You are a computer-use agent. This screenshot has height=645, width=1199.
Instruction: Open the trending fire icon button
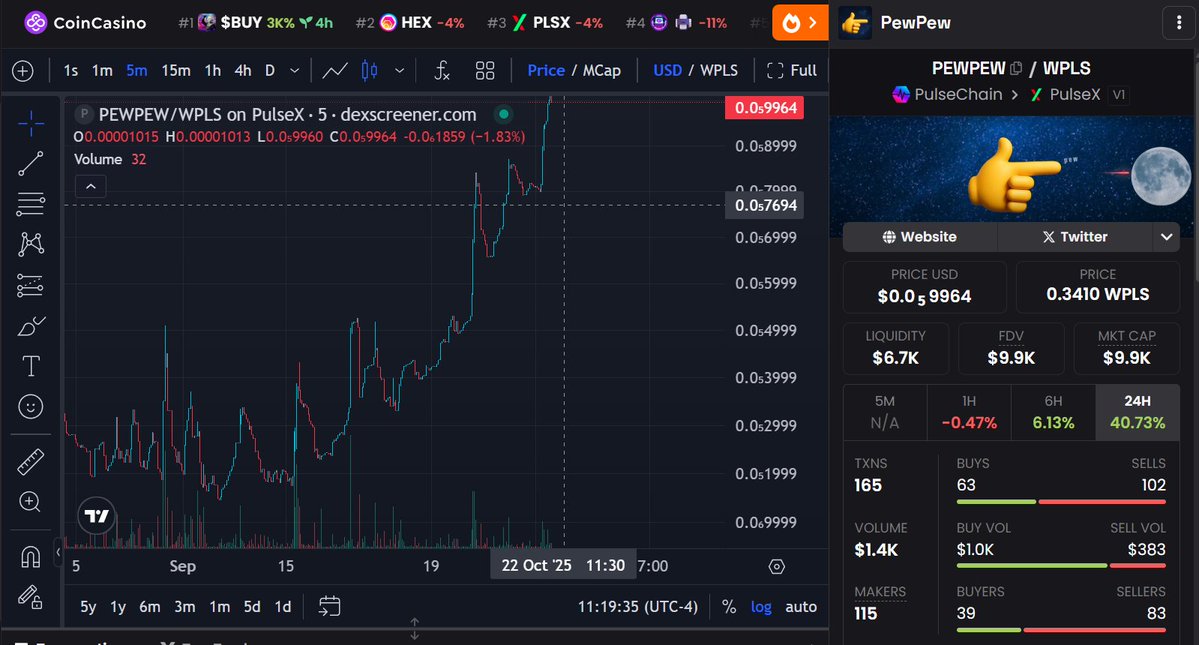800,23
